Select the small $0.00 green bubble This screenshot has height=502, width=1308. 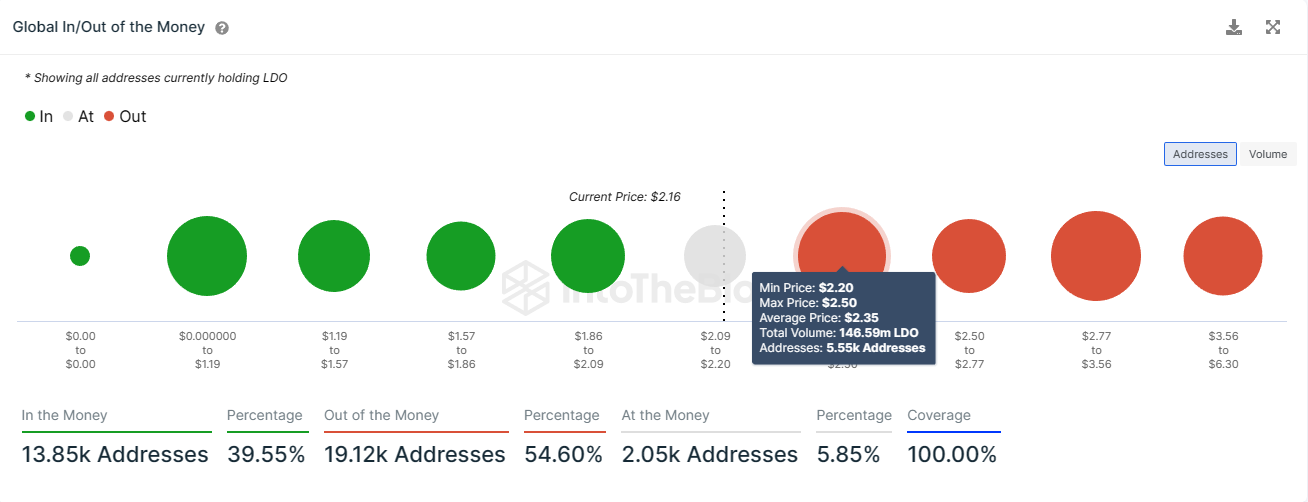80,256
